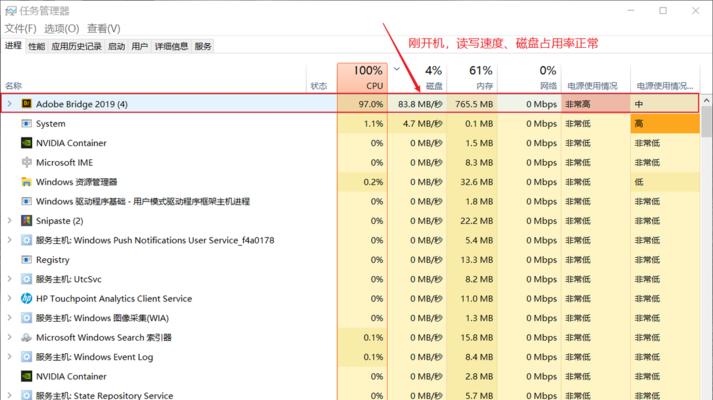The height and width of the screenshot is (400, 713).
Task: Click the HP Touchpoint Analytics icon
Action: (26, 299)
